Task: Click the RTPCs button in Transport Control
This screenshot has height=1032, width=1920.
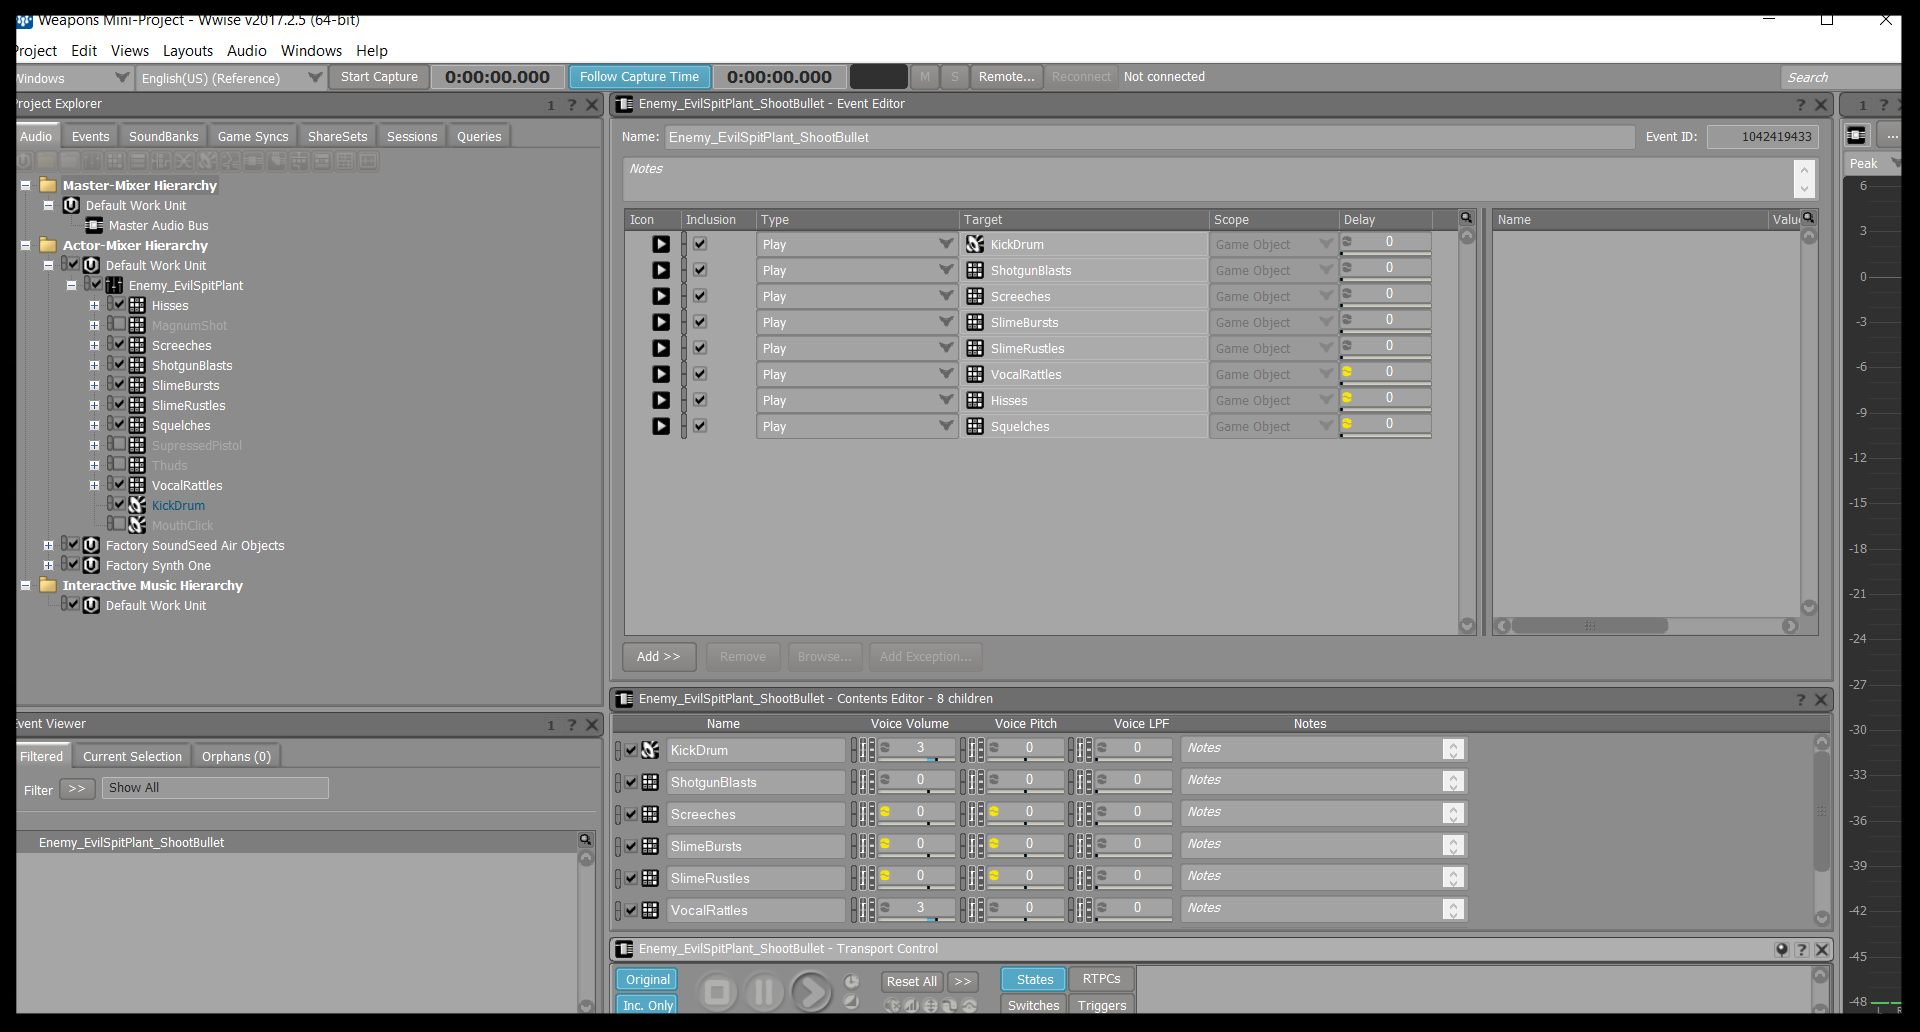Action: point(1101,979)
